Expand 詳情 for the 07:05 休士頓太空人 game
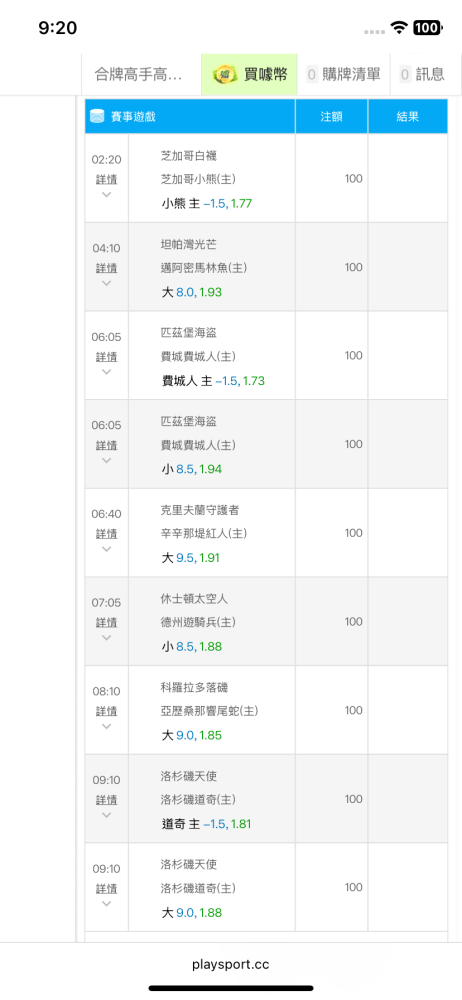 [x=107, y=623]
